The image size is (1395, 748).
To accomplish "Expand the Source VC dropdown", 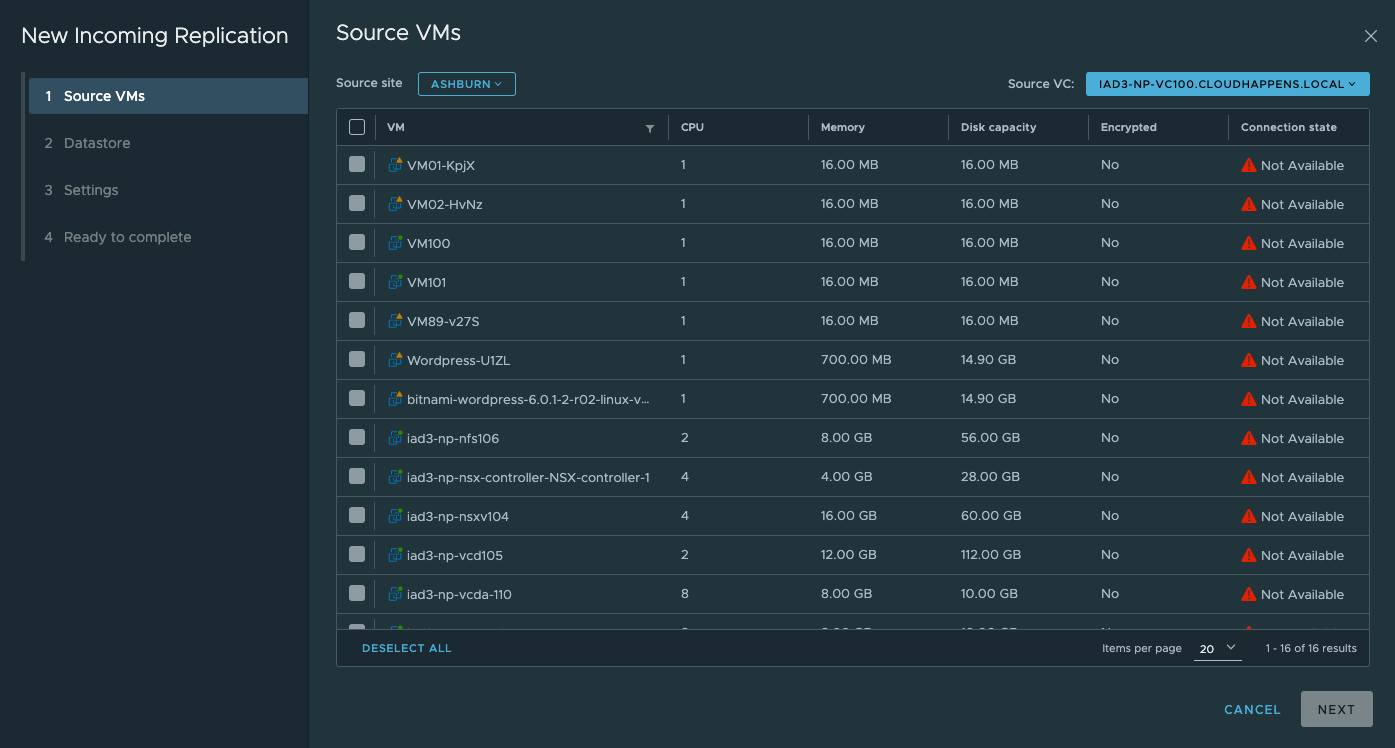I will coord(1227,84).
